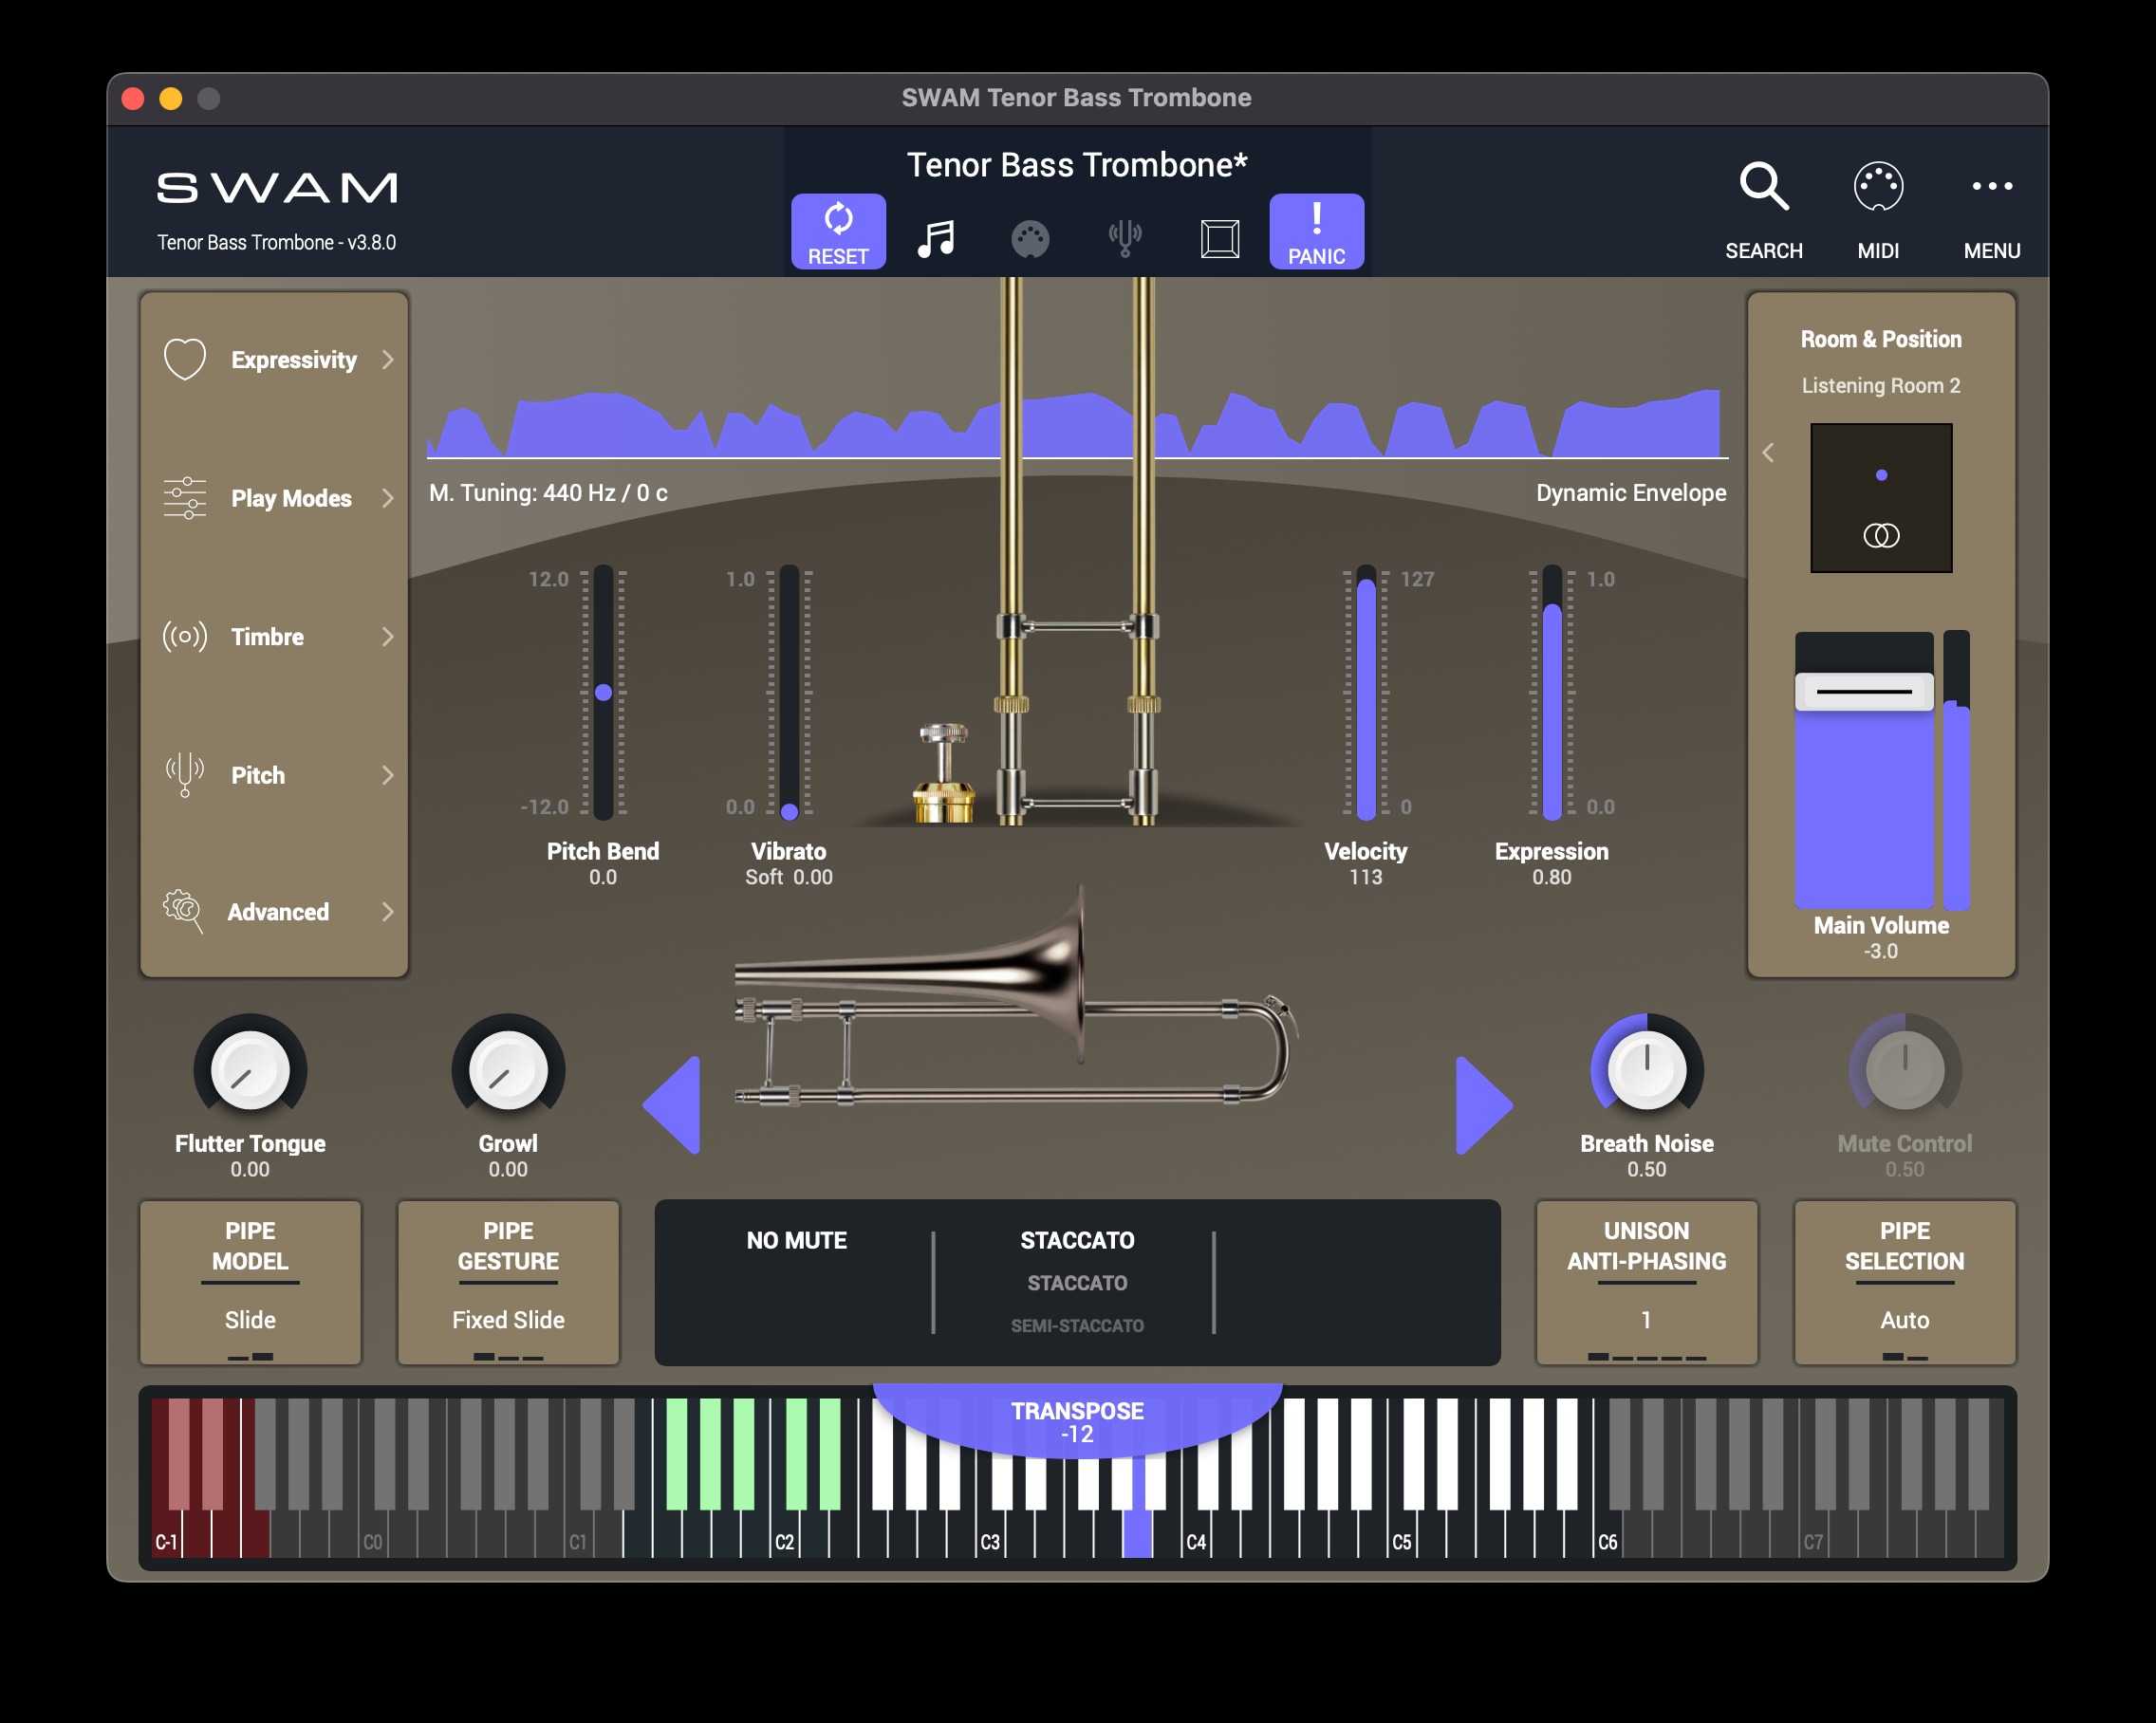The width and height of the screenshot is (2156, 1723).
Task: Open the Menu via the three-dot icon
Action: (1993, 186)
